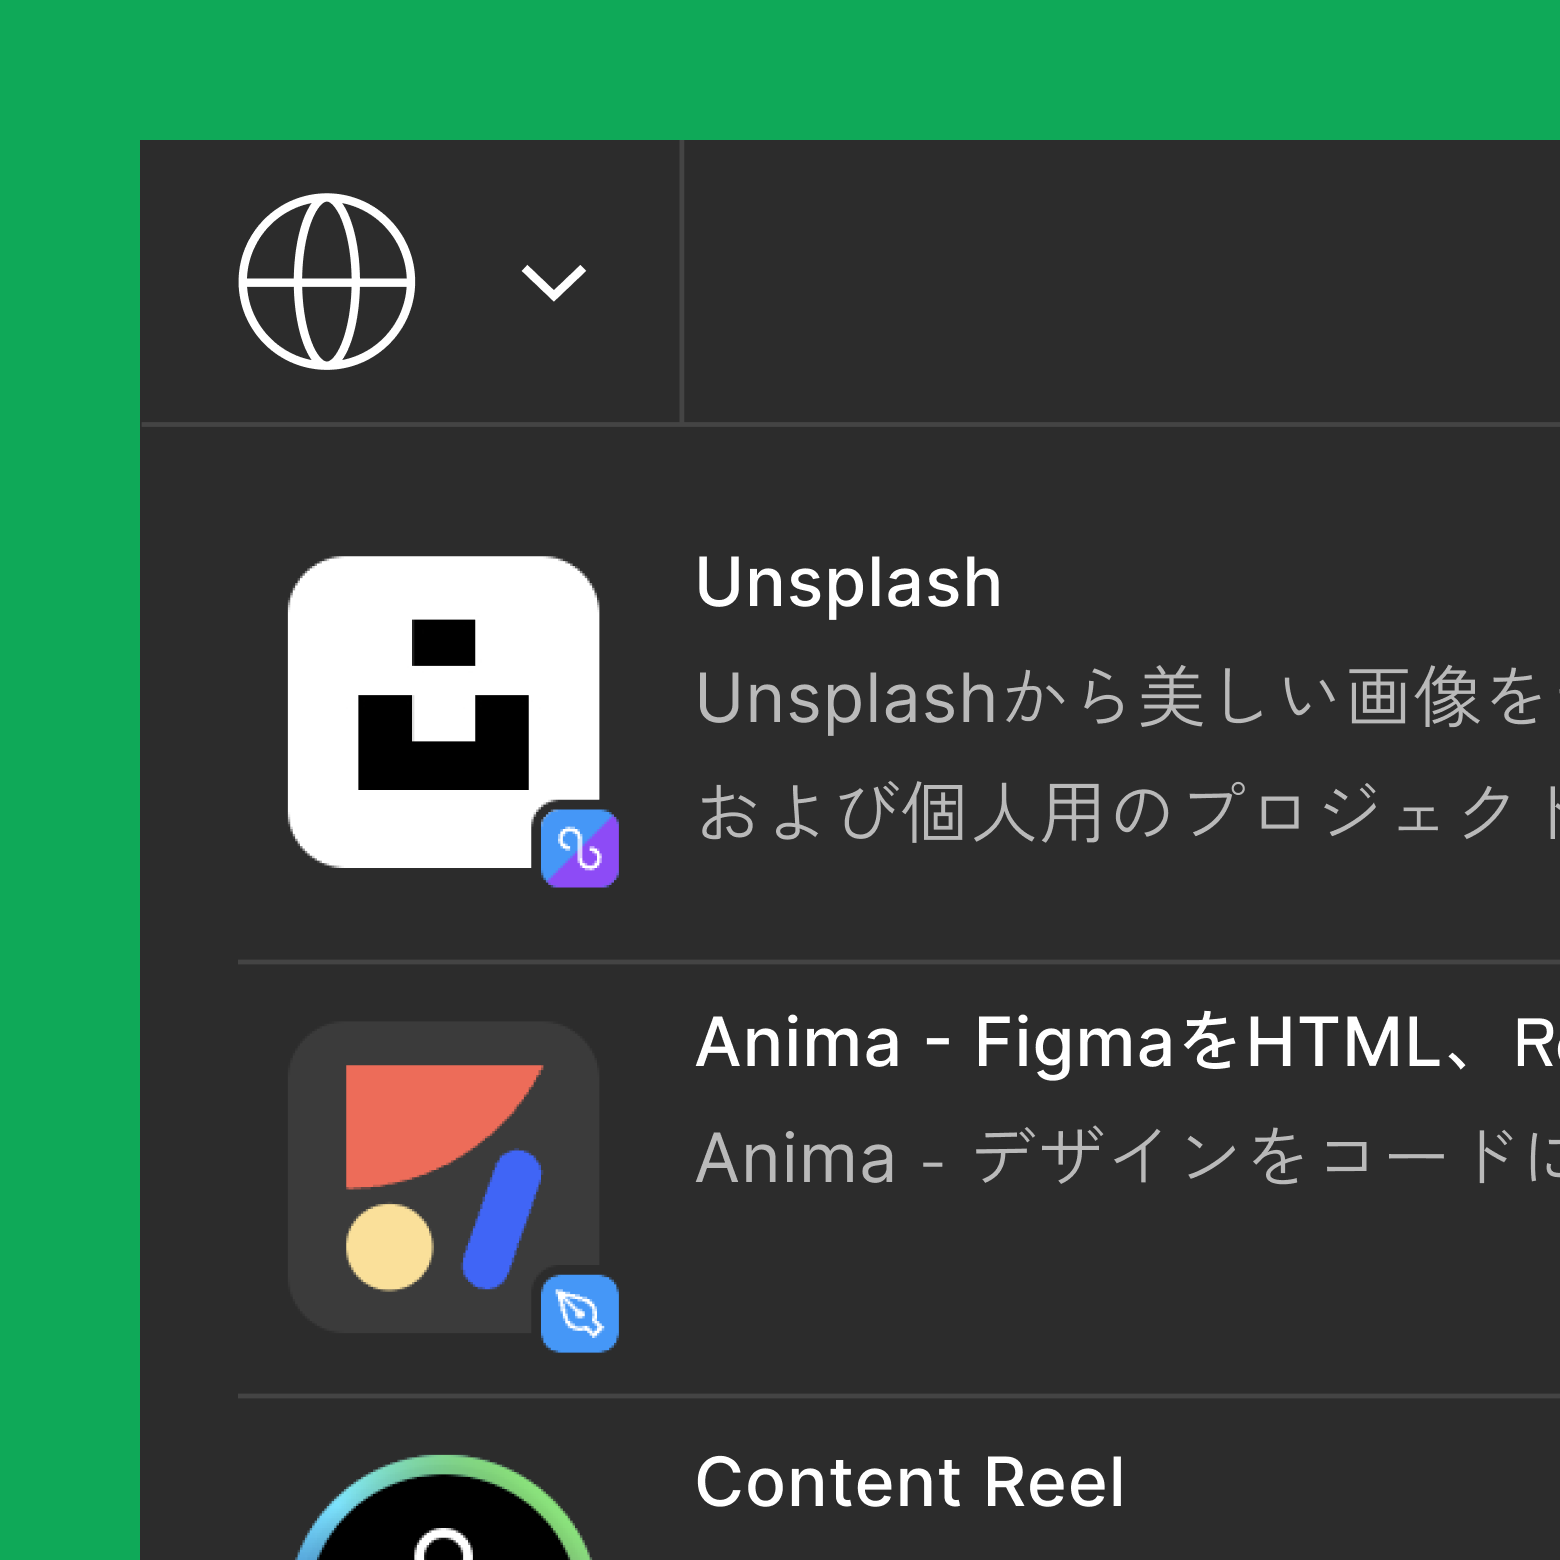Click the purple widget badge on Unsplash
The image size is (1560, 1560).
click(x=581, y=848)
